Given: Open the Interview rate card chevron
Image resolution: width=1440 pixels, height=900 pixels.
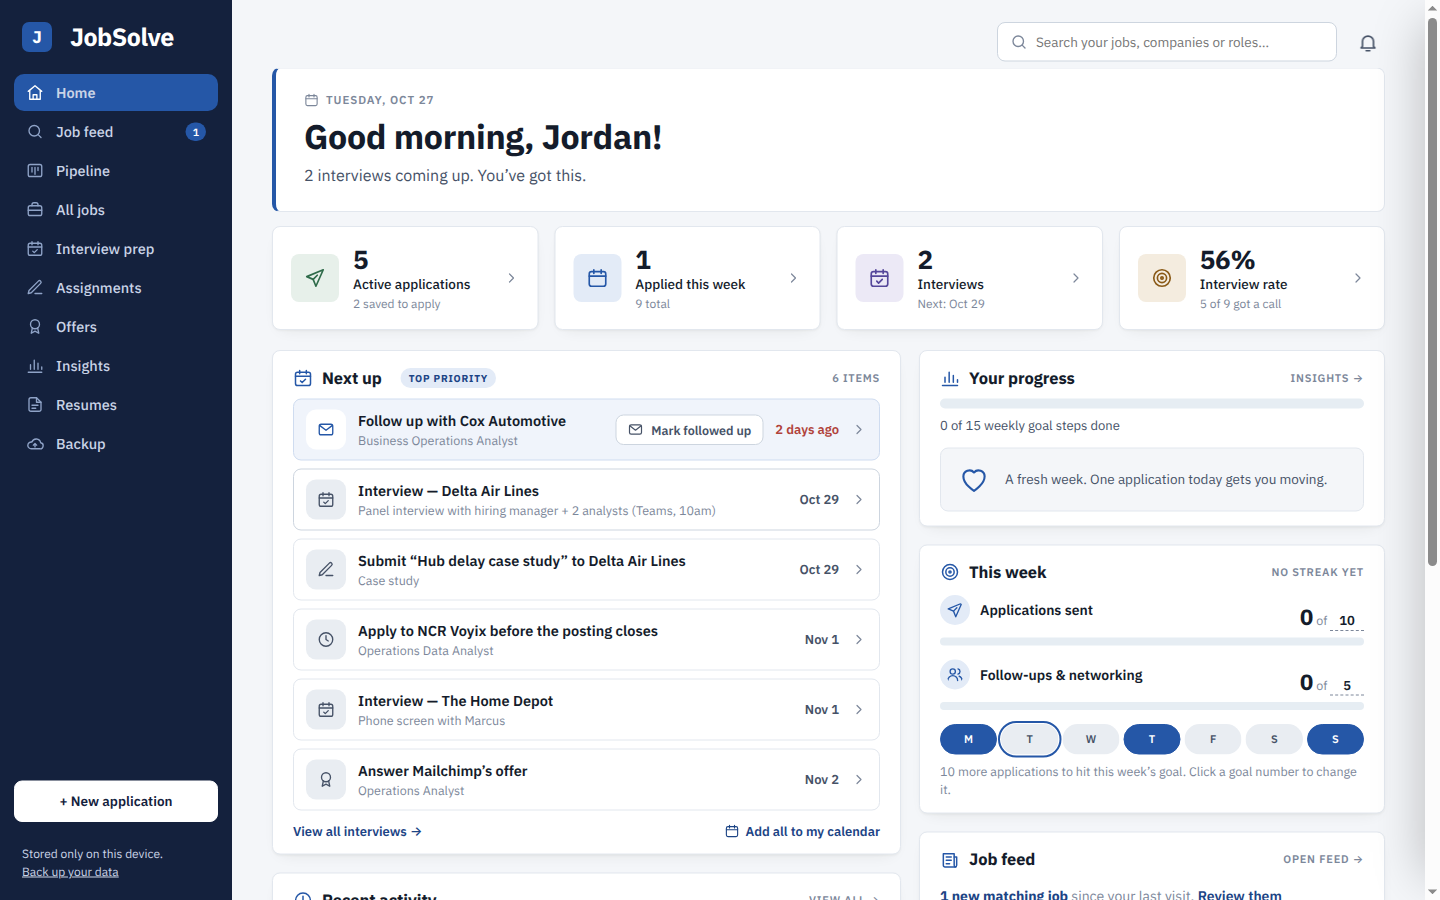Looking at the screenshot, I should 1358,278.
